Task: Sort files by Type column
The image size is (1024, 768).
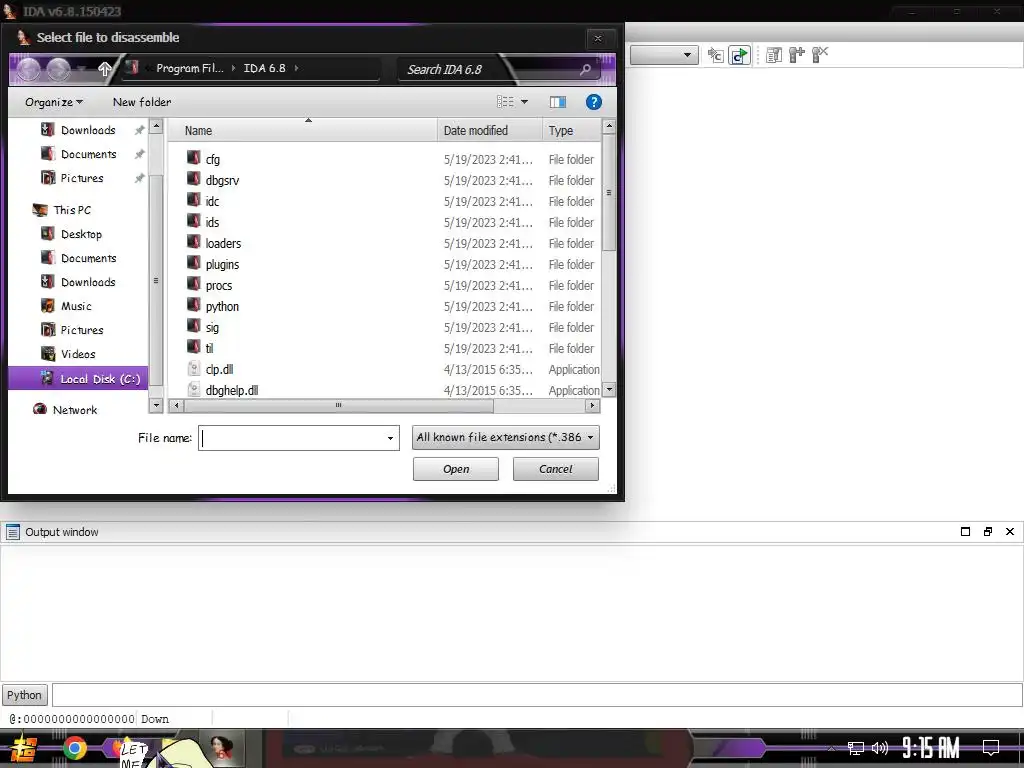Action: coord(571,131)
